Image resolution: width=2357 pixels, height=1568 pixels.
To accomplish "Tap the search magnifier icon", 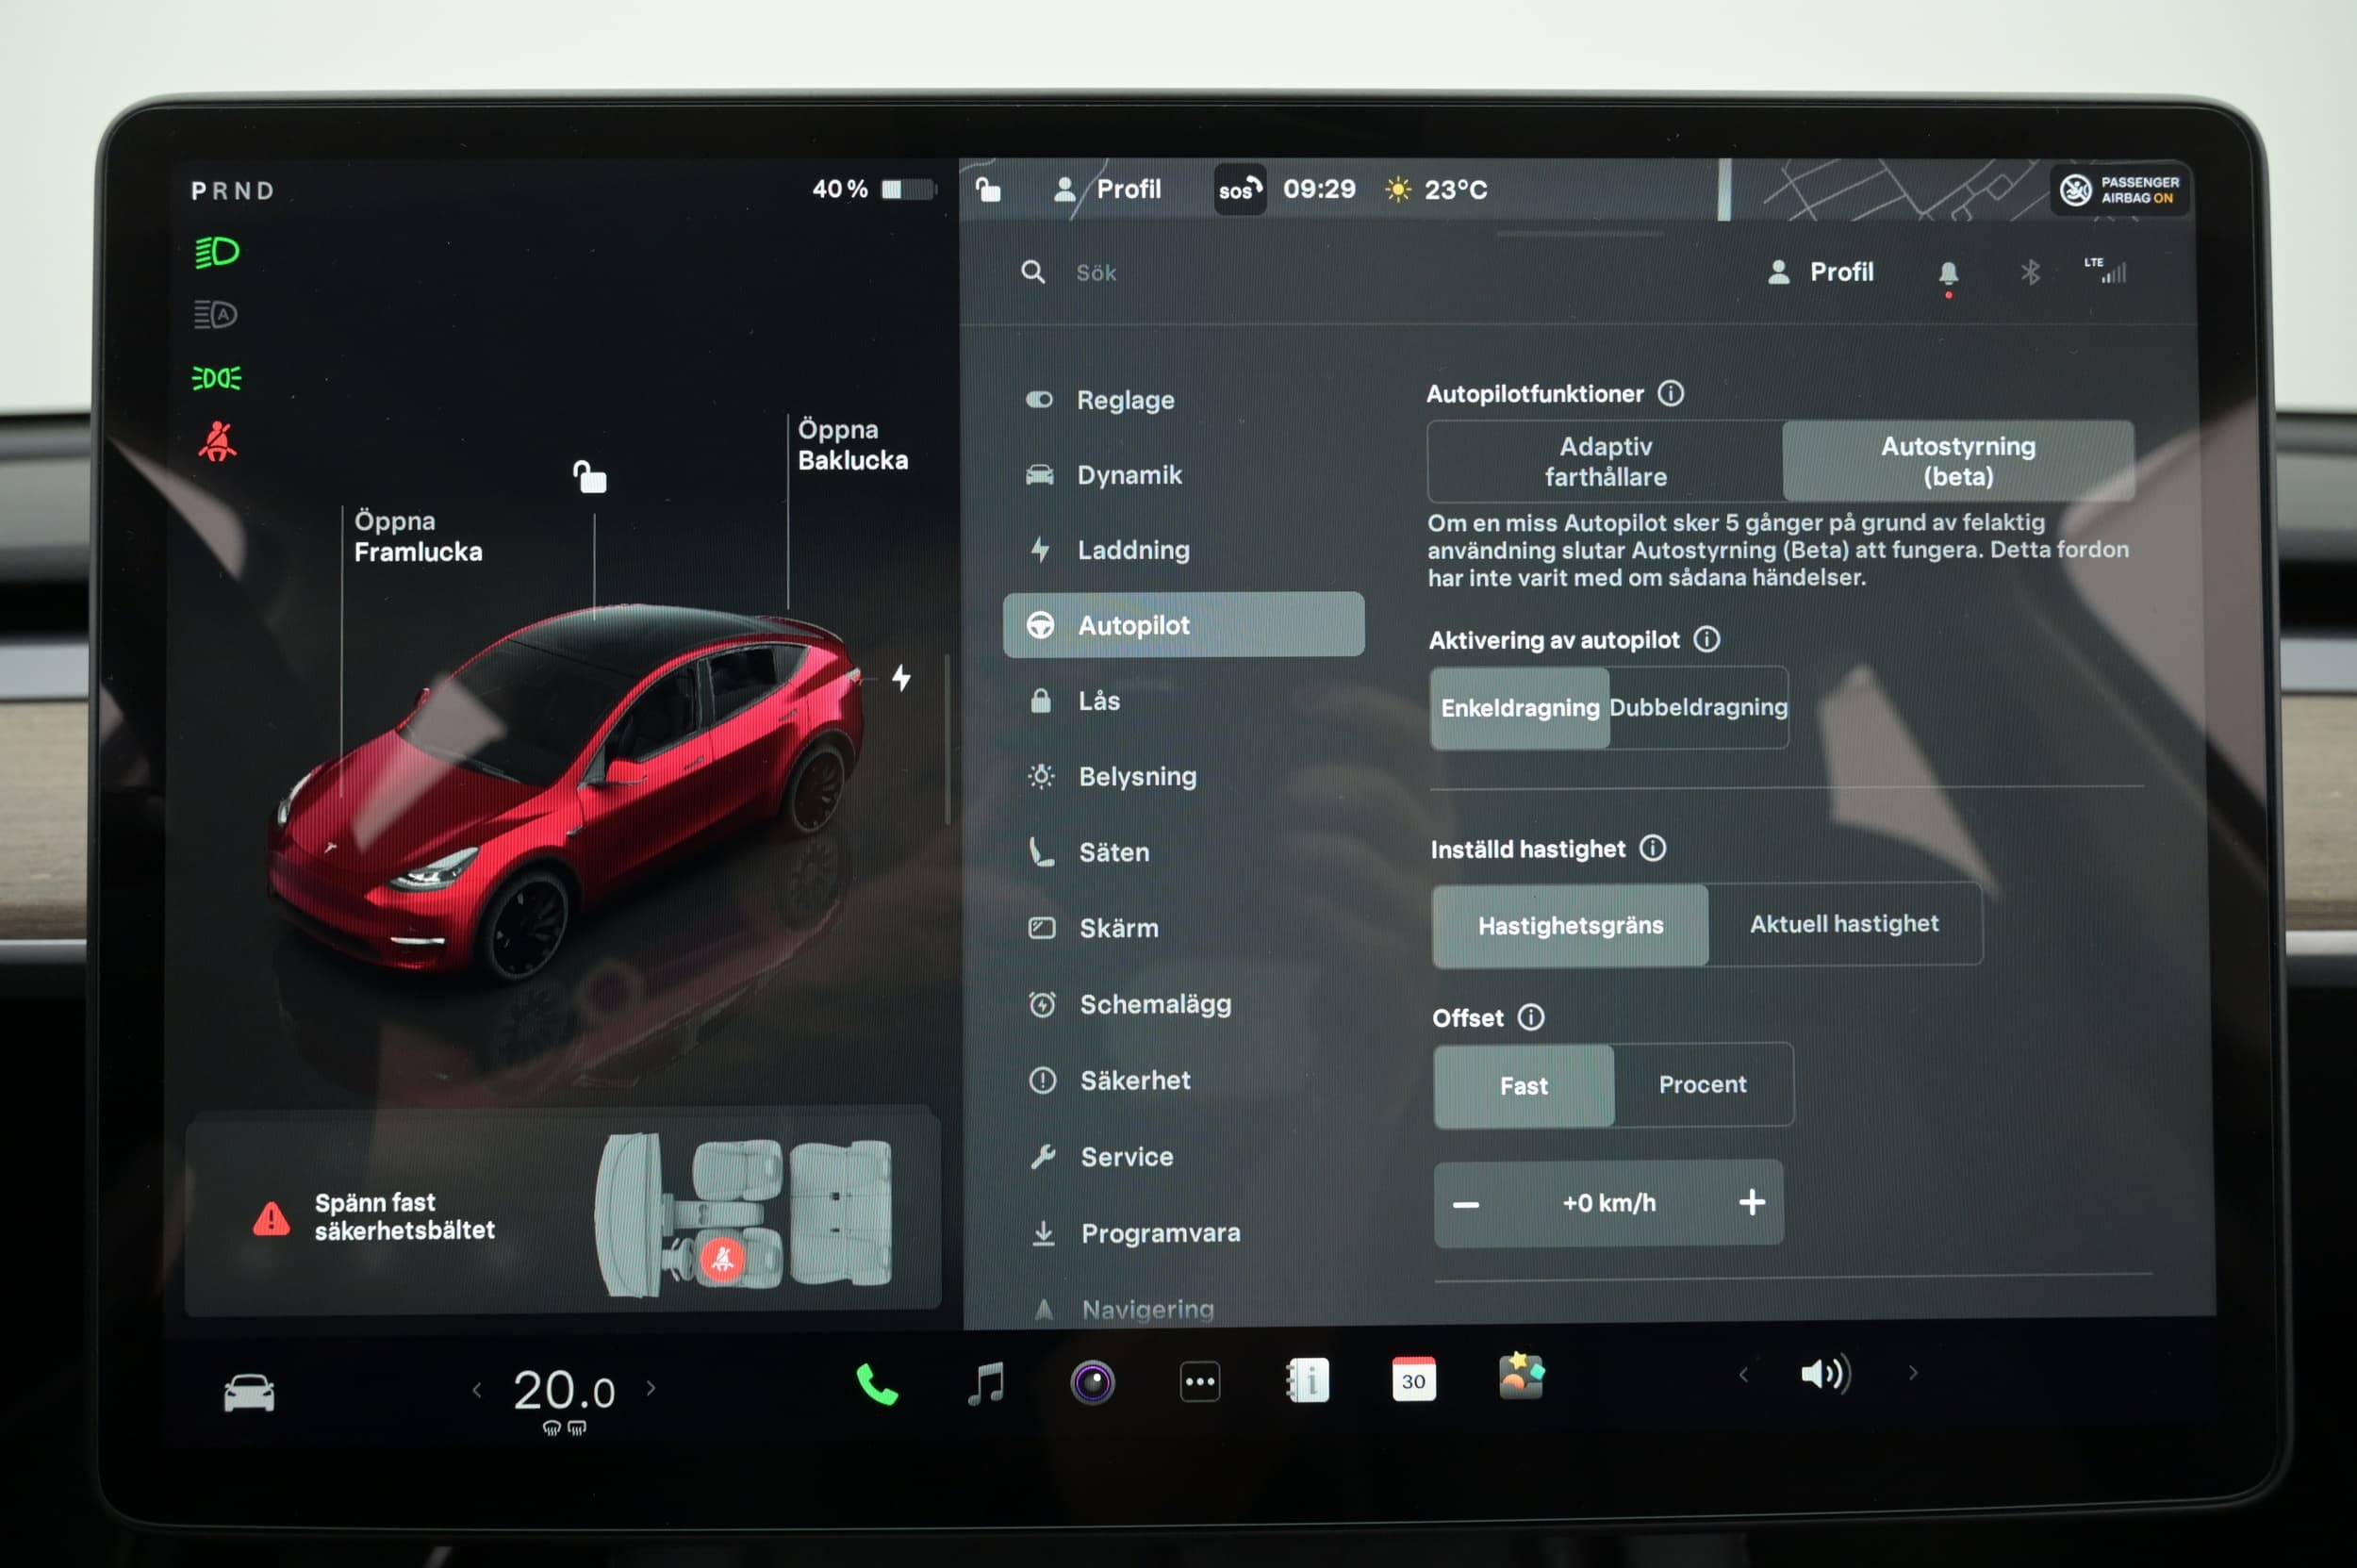I will [1032, 272].
